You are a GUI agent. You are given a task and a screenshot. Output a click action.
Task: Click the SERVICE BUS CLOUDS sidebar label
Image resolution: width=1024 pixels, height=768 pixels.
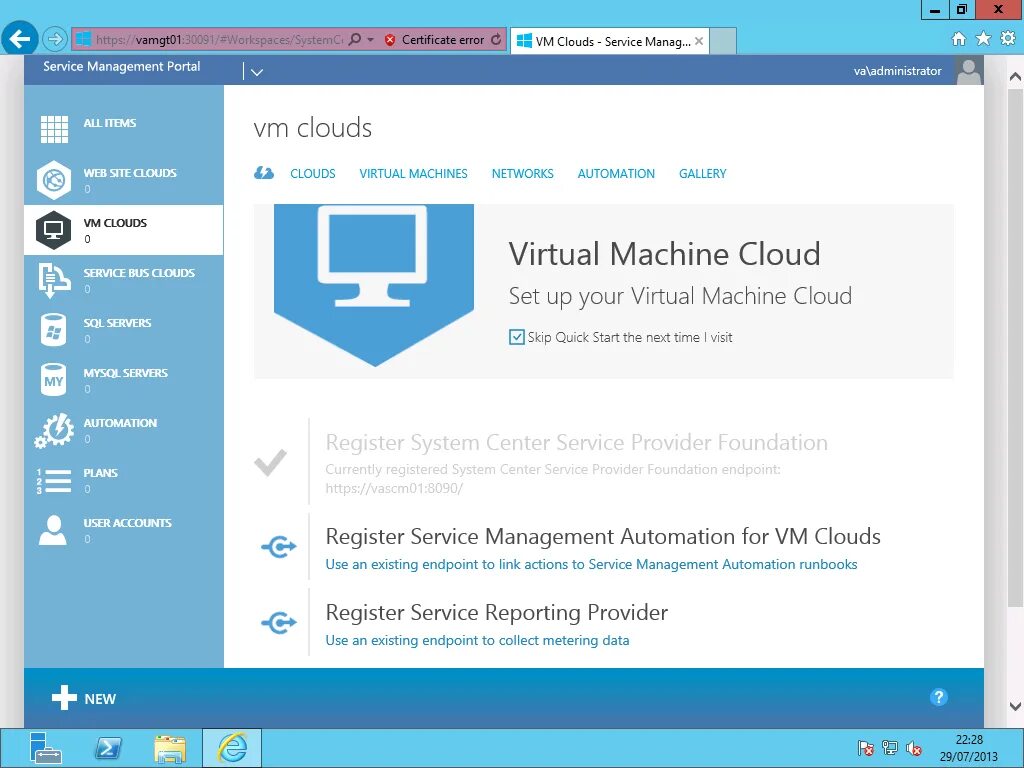pyautogui.click(x=139, y=273)
